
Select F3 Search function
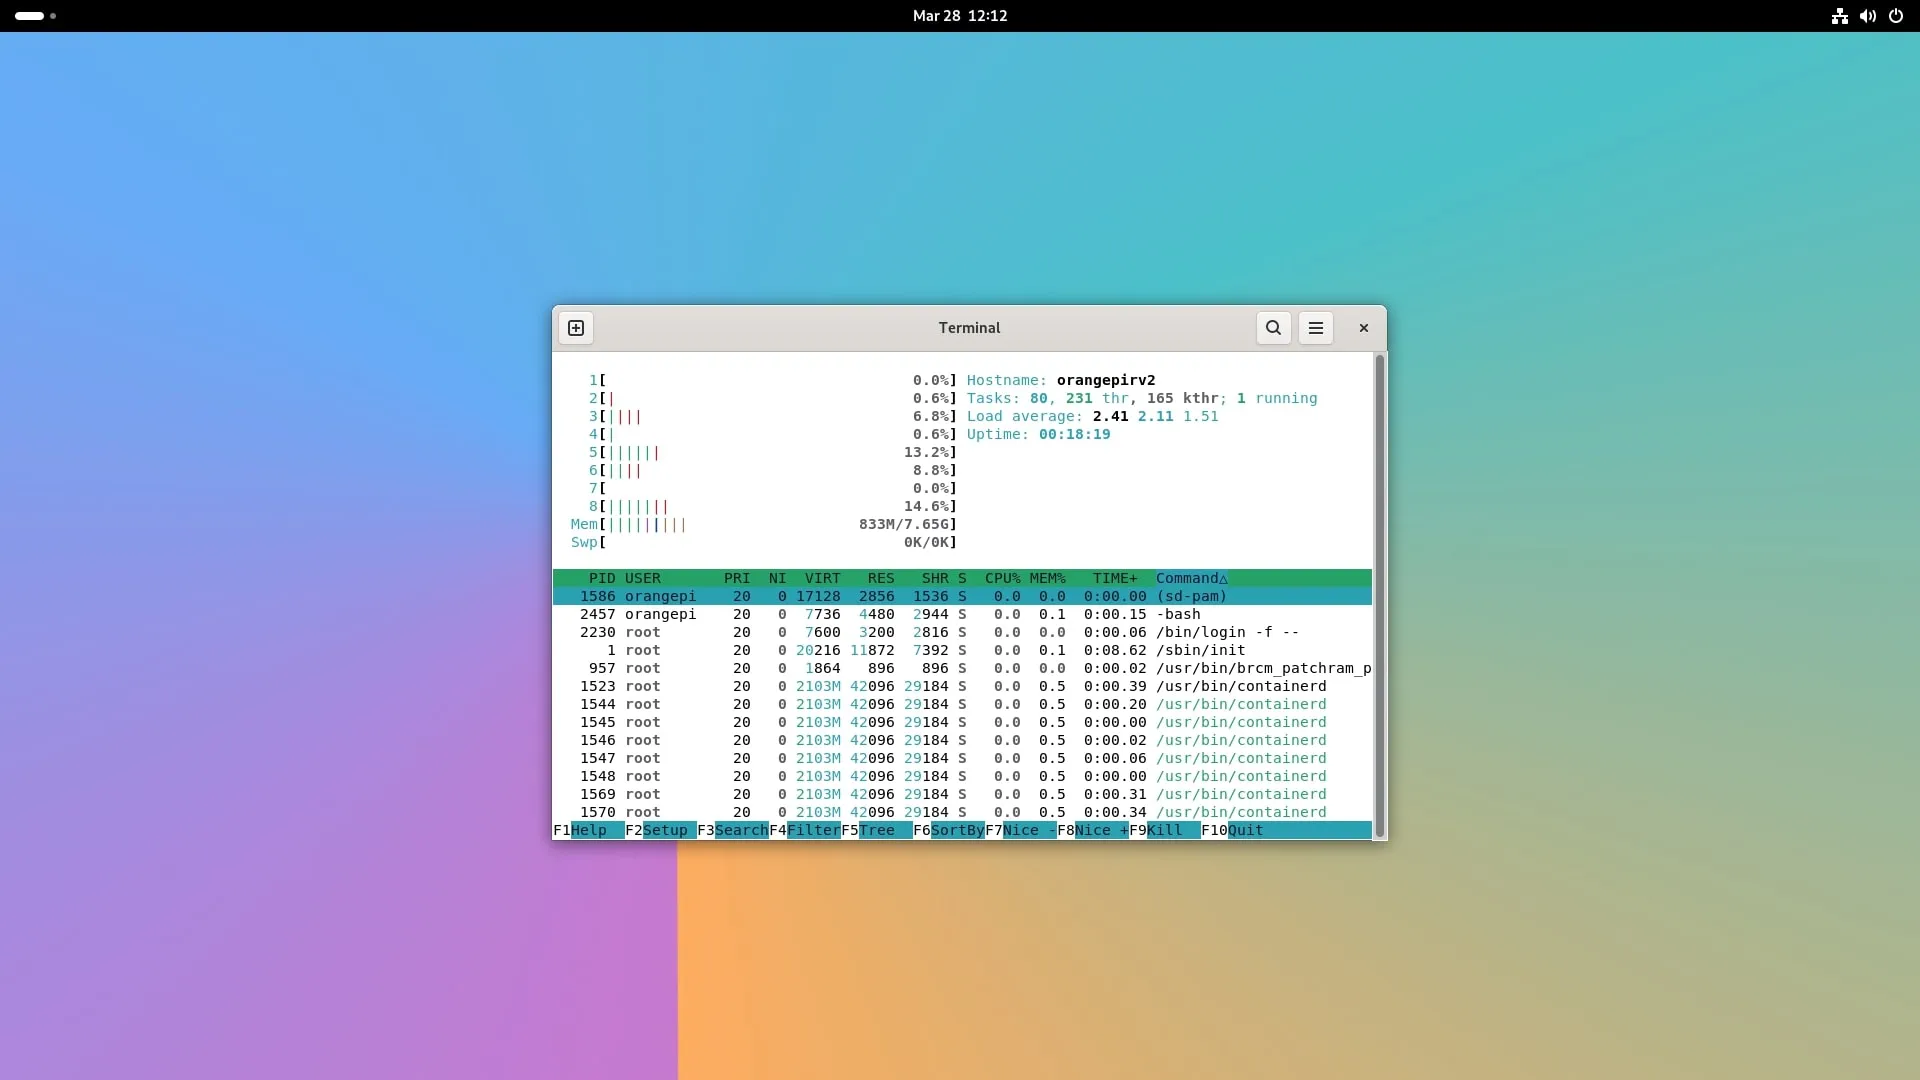tap(740, 830)
